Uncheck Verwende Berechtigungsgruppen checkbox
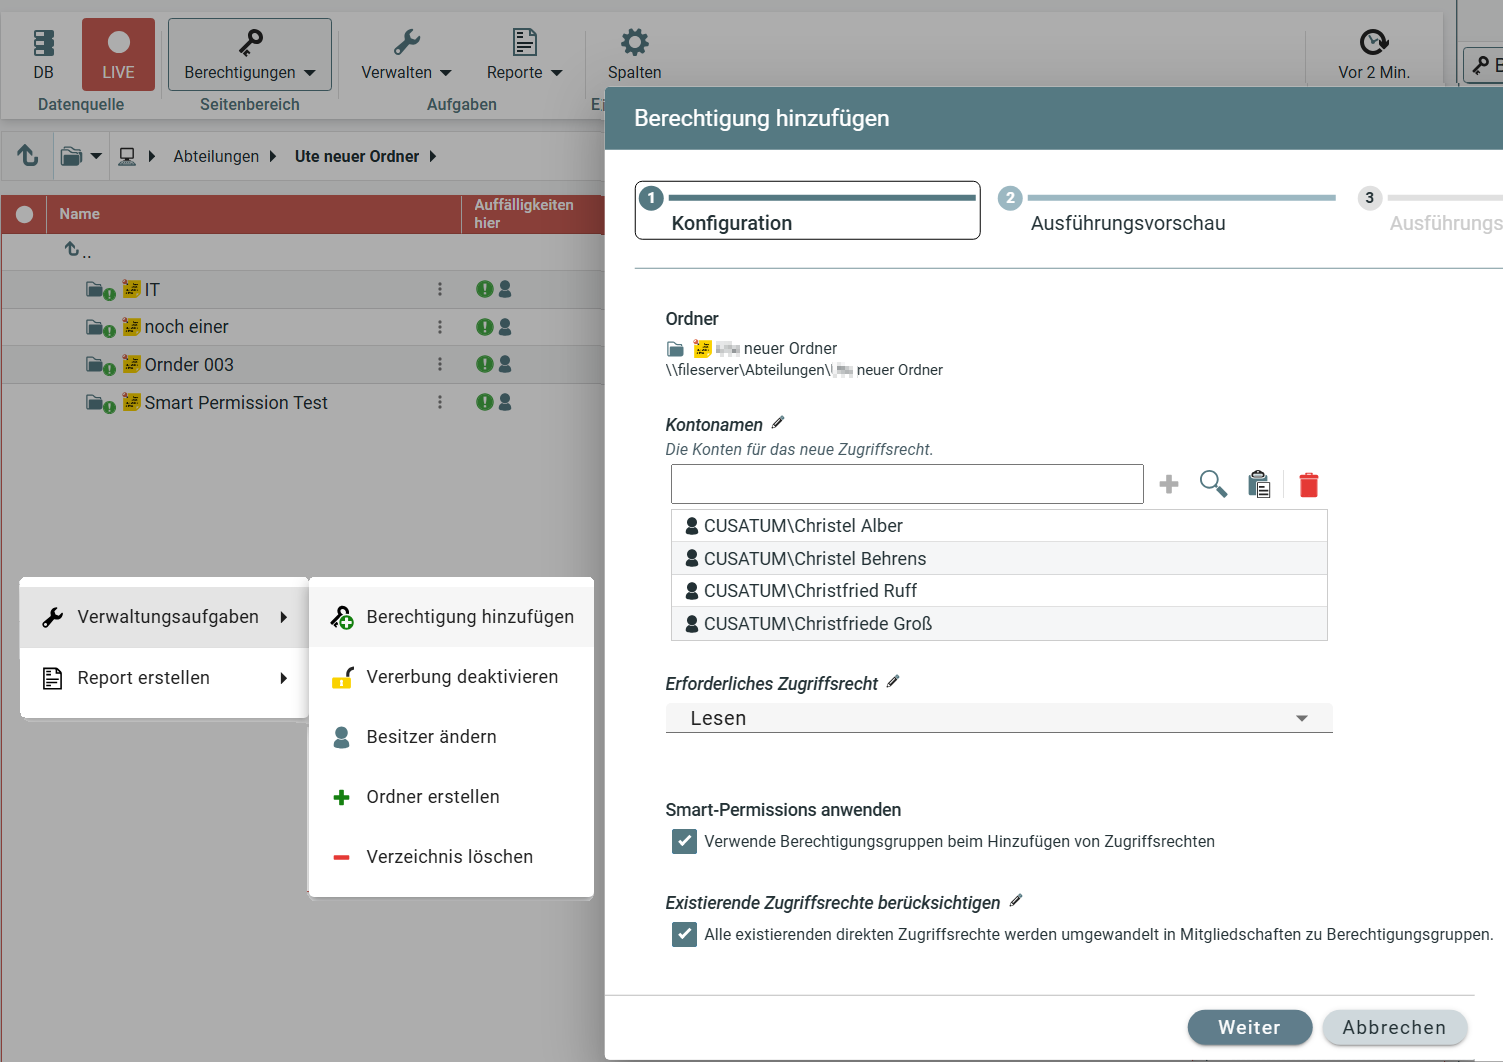The height and width of the screenshot is (1062, 1503). [x=684, y=842]
